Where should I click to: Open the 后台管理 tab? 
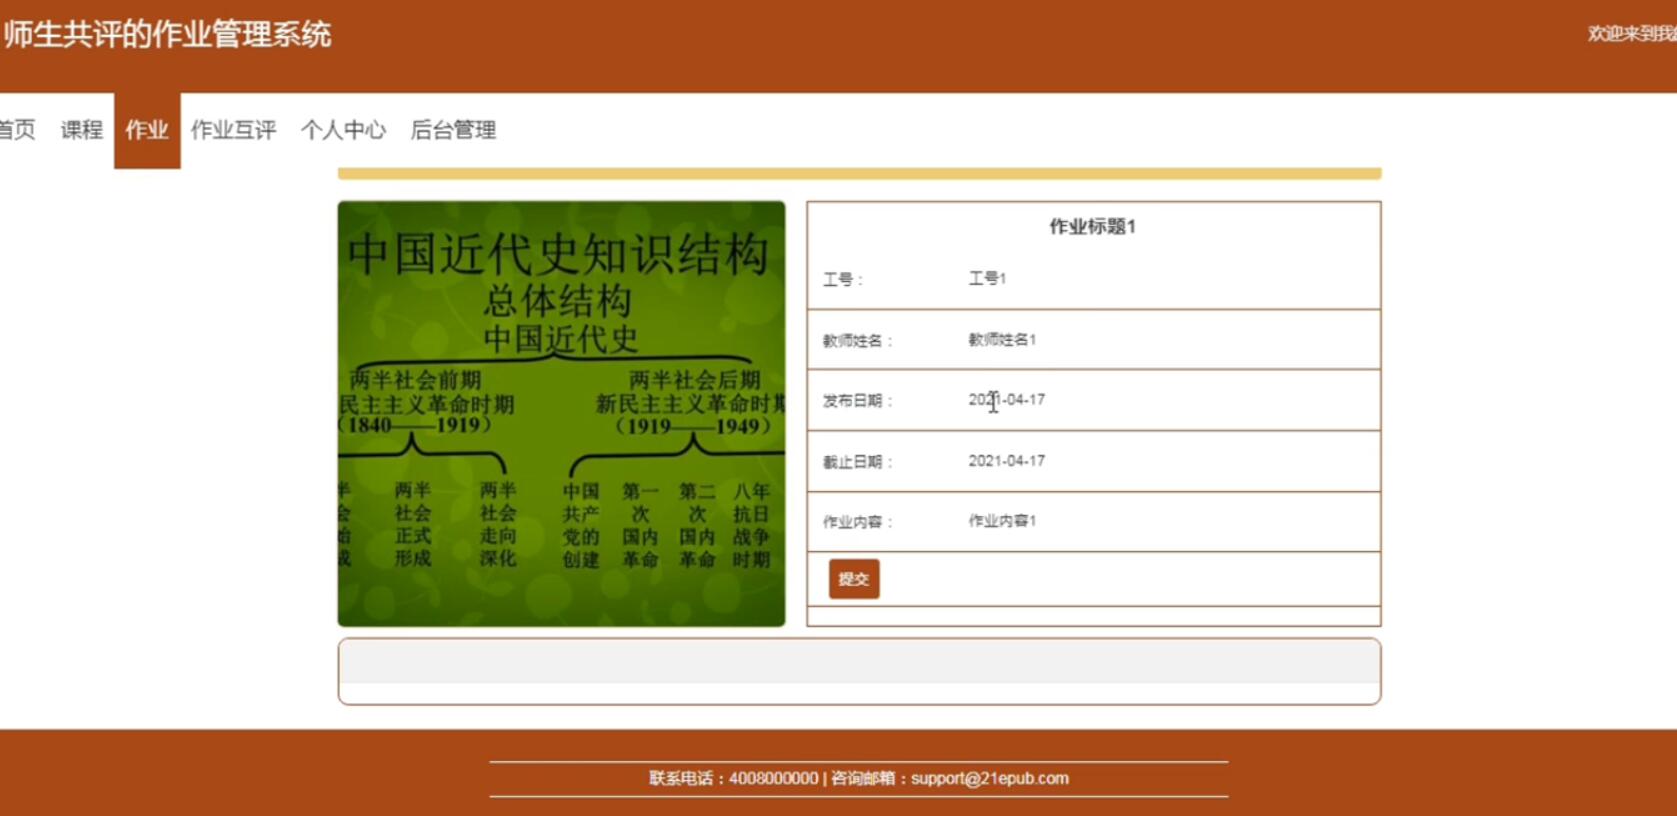click(x=453, y=130)
